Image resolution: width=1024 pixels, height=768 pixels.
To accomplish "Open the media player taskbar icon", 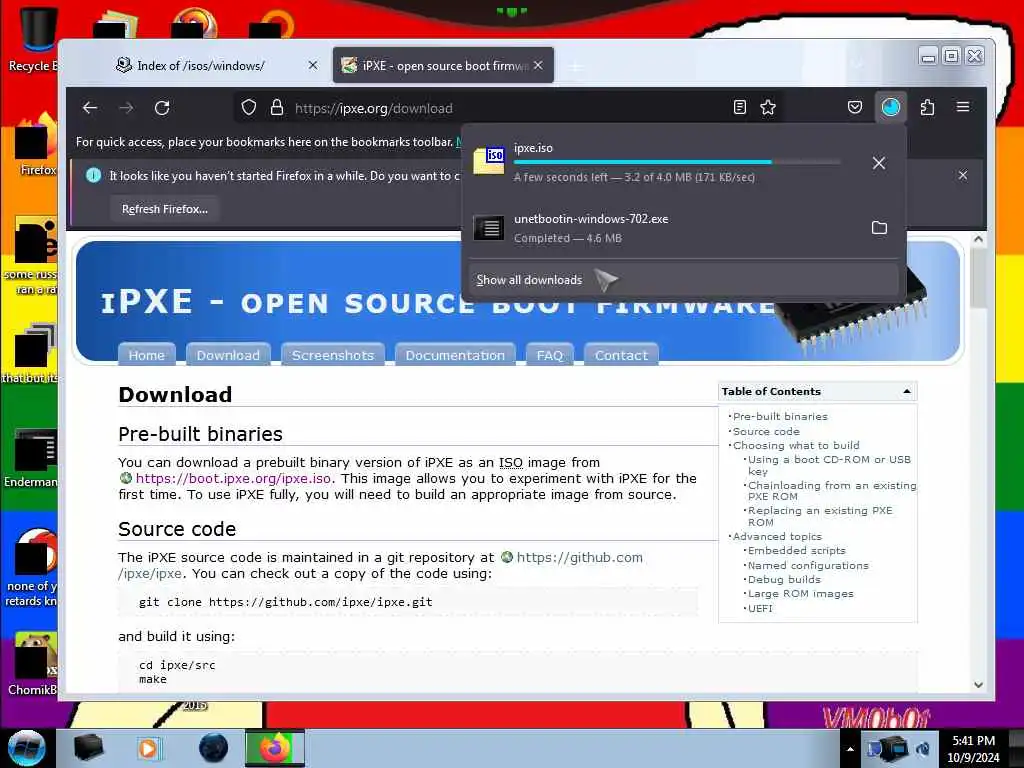I will pyautogui.click(x=148, y=748).
